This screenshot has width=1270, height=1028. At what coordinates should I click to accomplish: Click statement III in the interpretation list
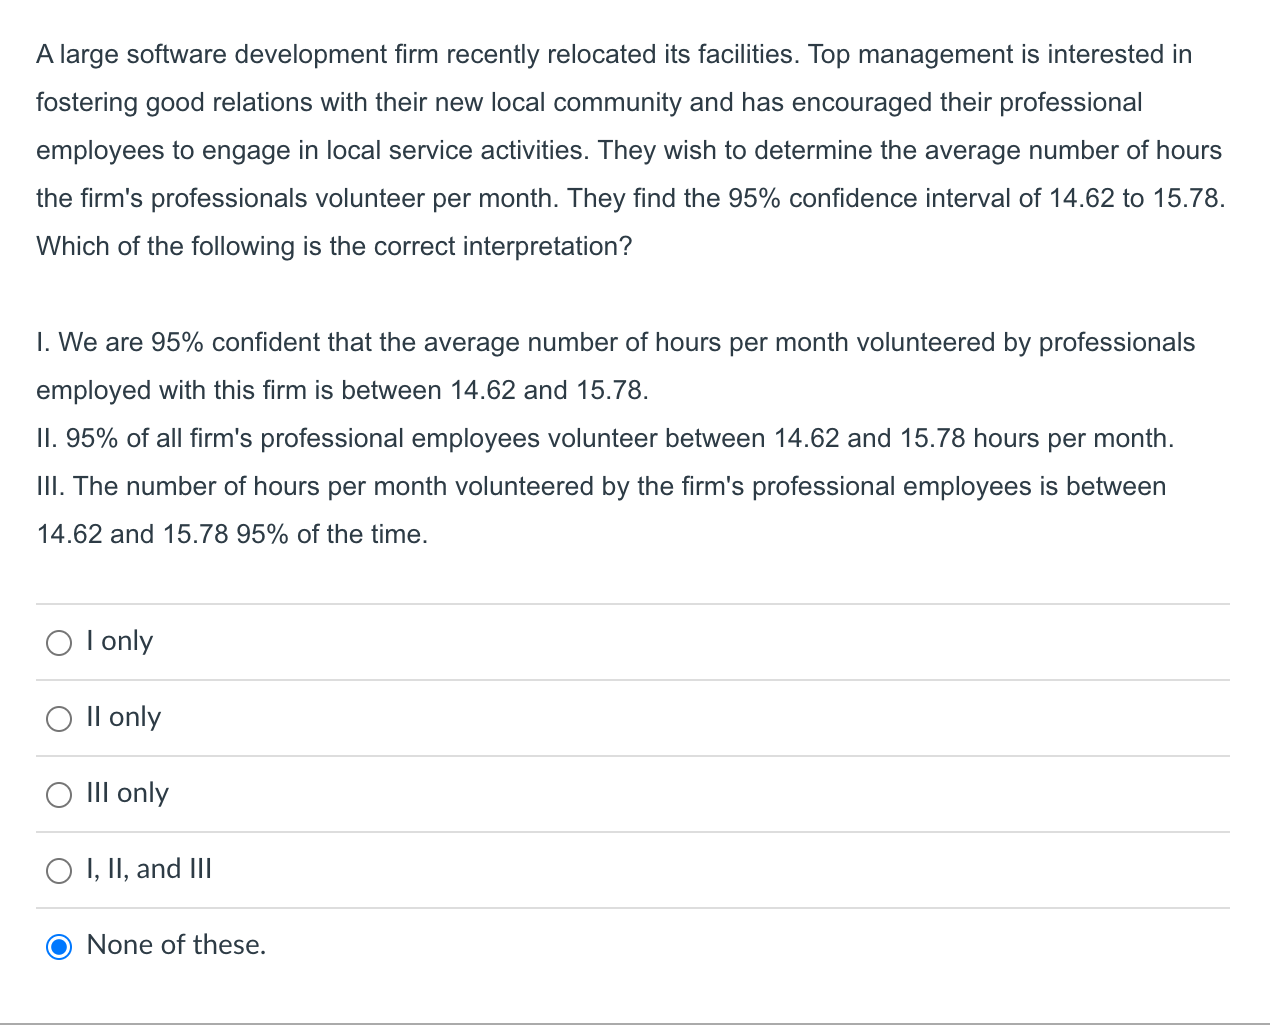[x=600, y=510]
